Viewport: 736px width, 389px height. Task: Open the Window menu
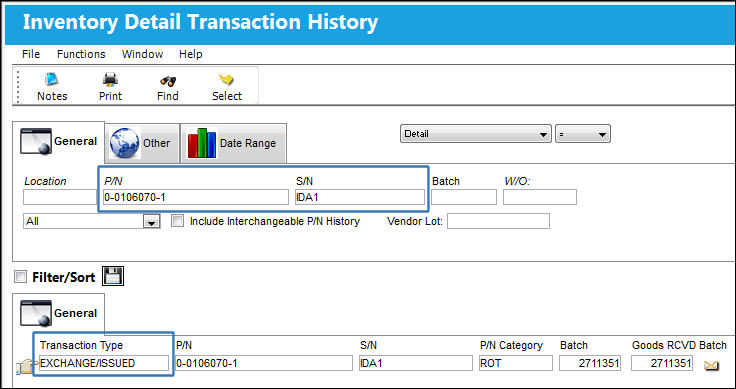[142, 54]
